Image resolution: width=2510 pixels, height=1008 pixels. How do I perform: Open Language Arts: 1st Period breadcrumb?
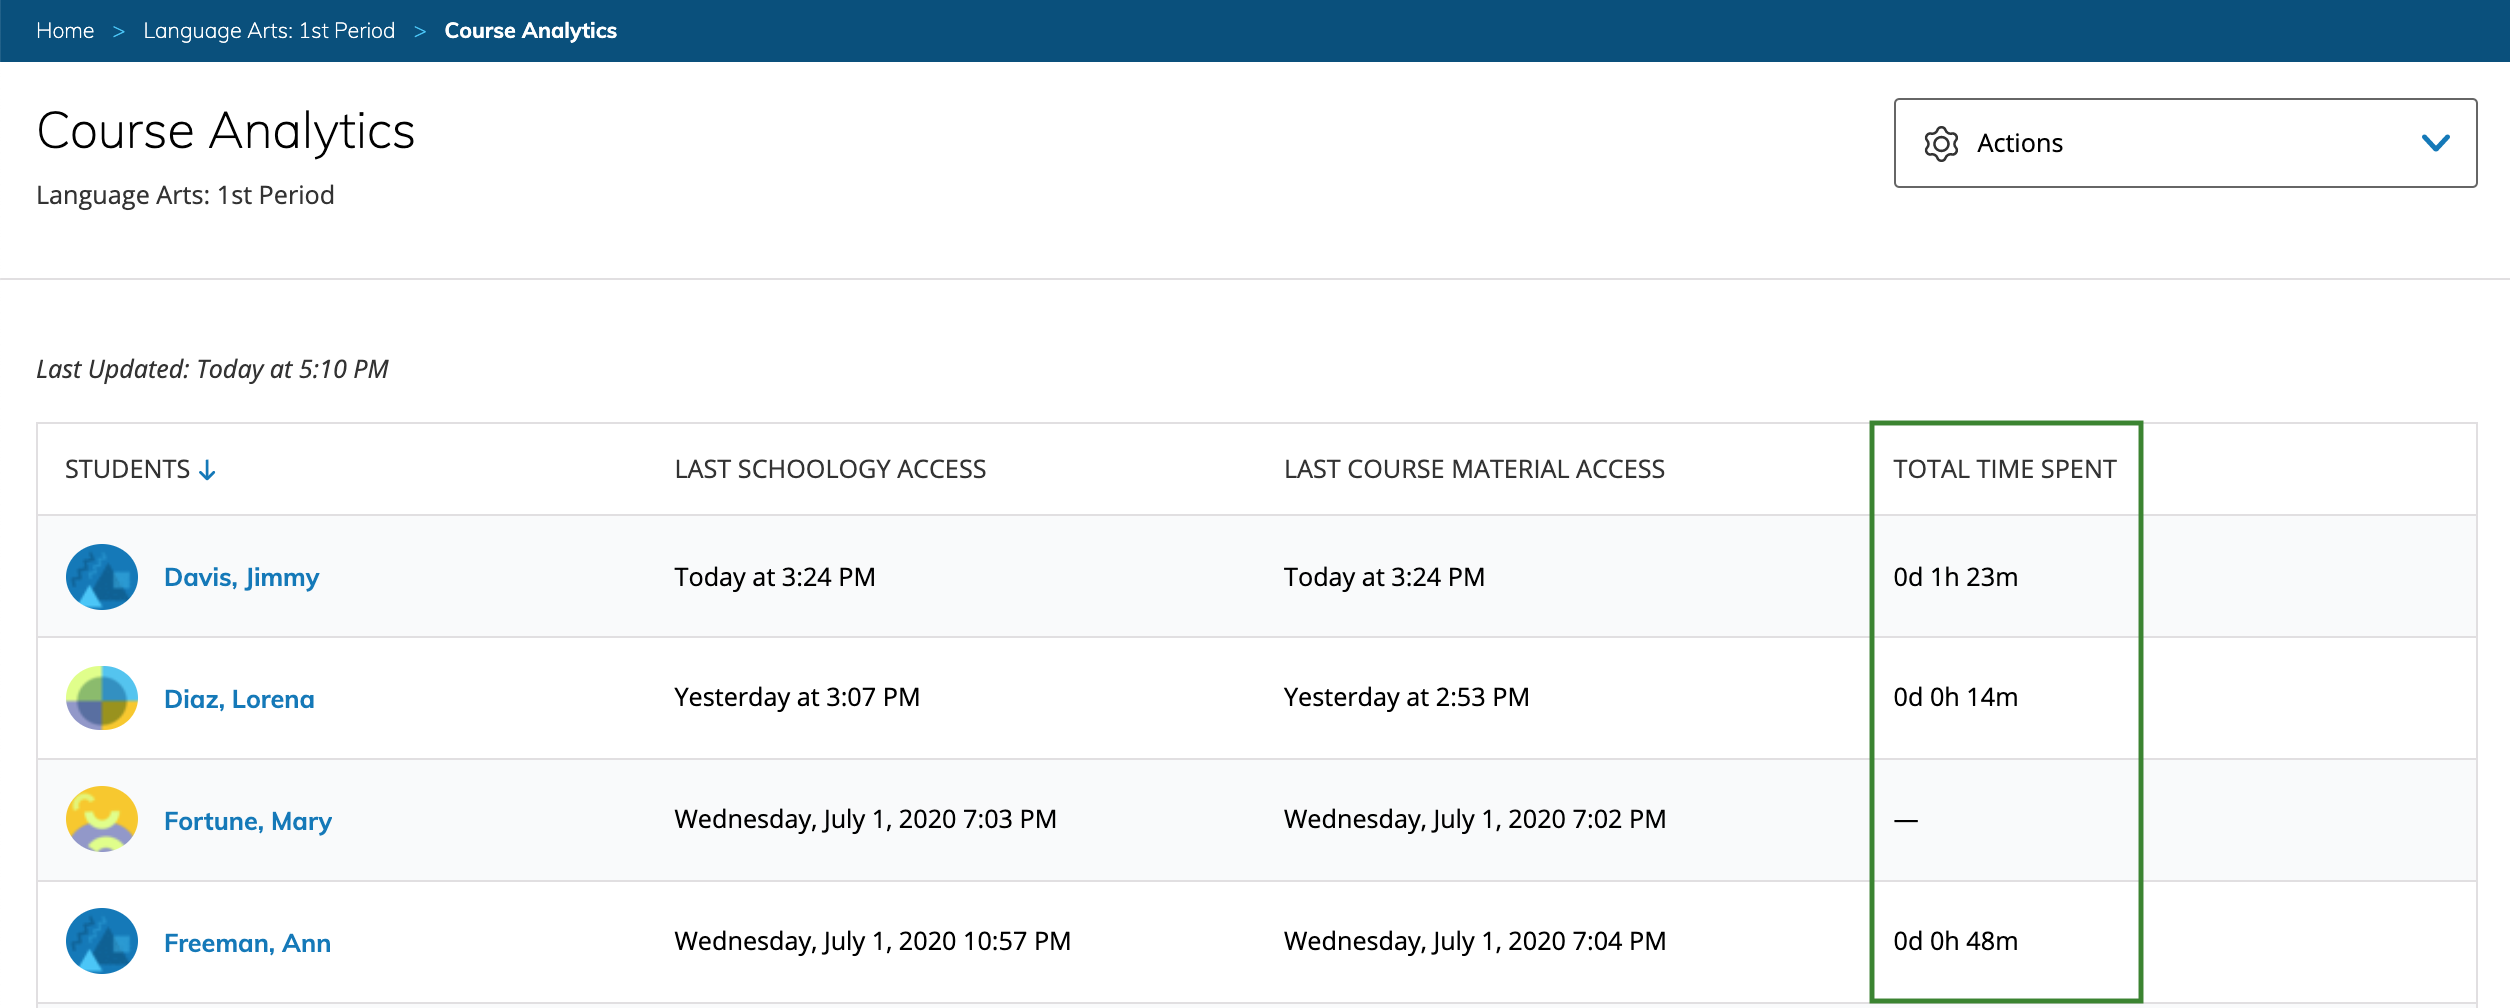point(269,31)
